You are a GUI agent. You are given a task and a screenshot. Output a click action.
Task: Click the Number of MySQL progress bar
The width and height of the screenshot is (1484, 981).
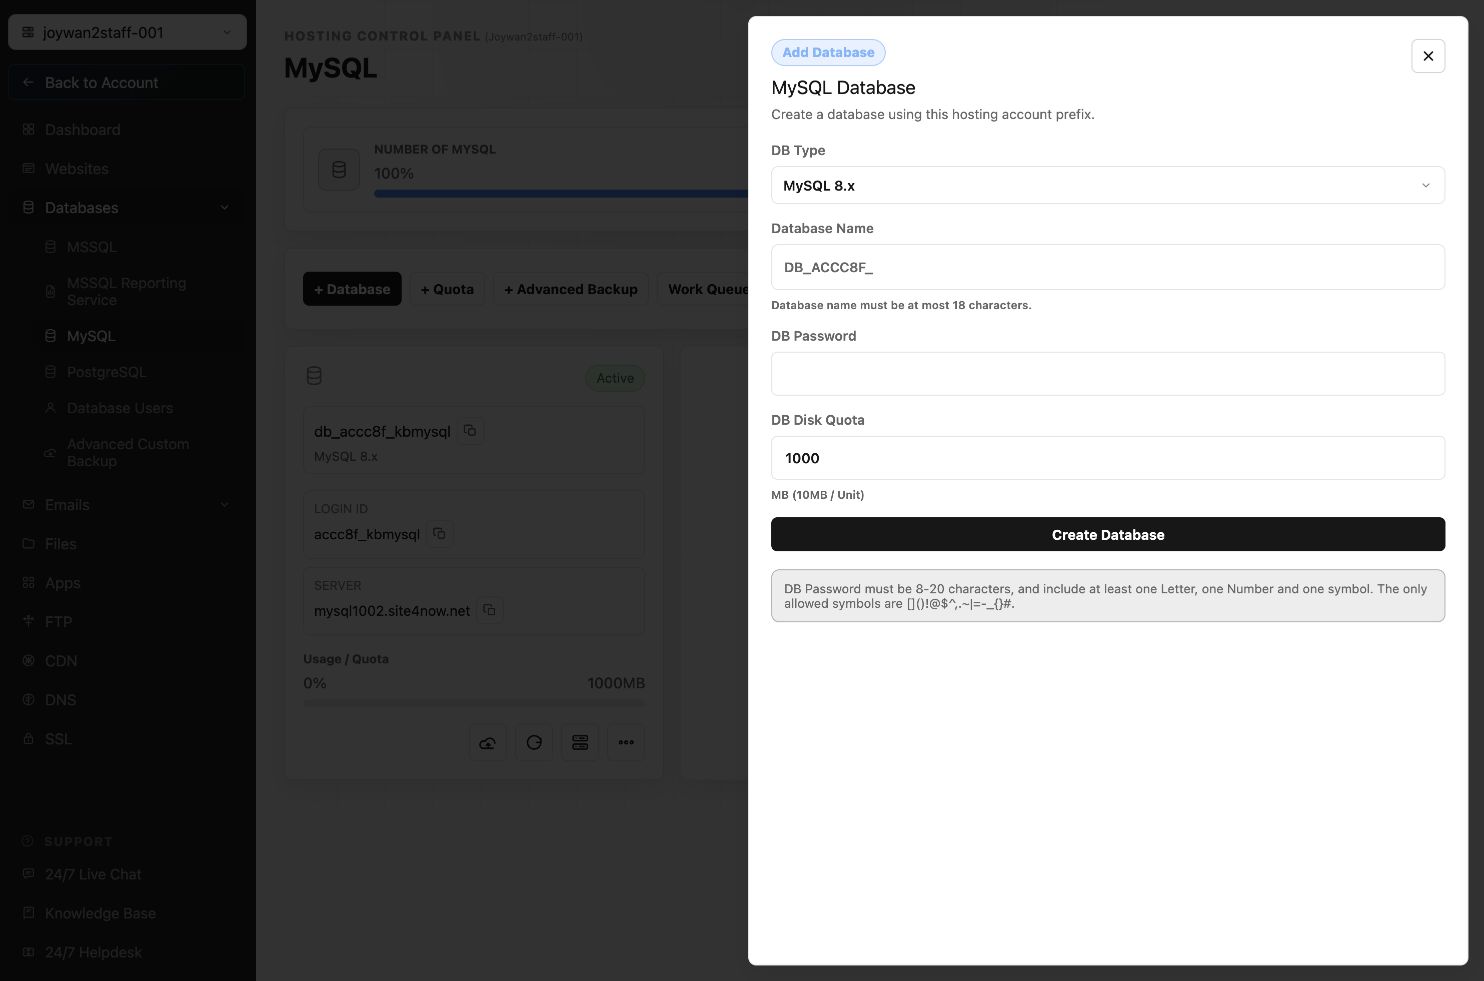point(561,193)
